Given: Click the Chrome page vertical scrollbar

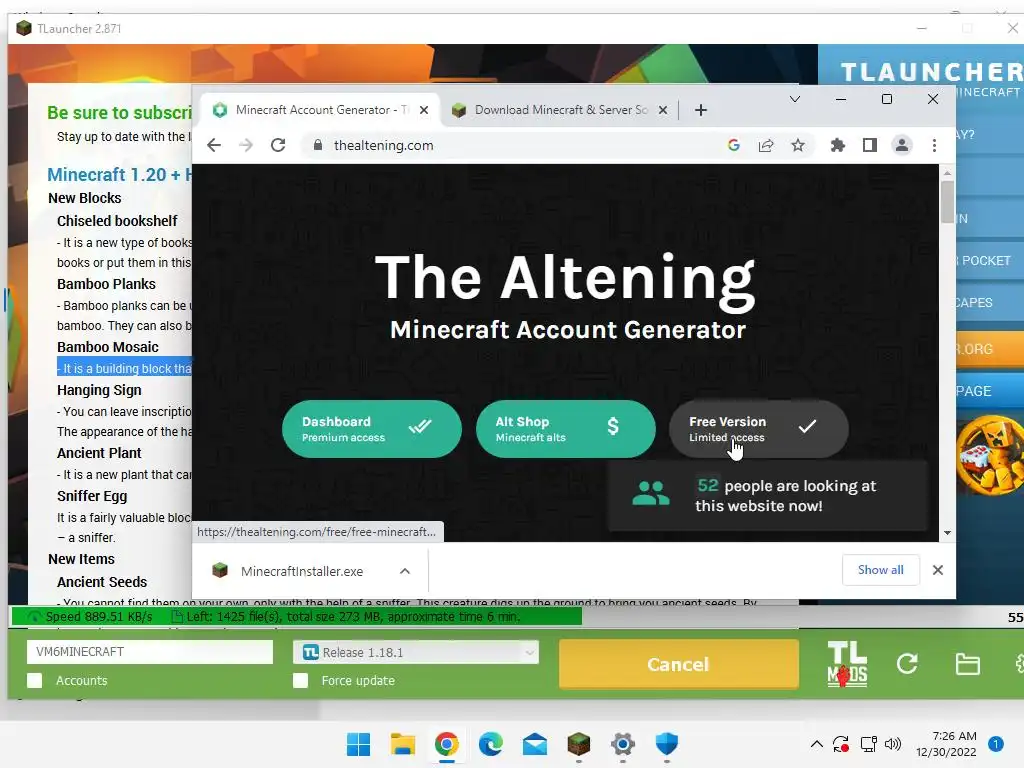Looking at the screenshot, I should coord(947,203).
